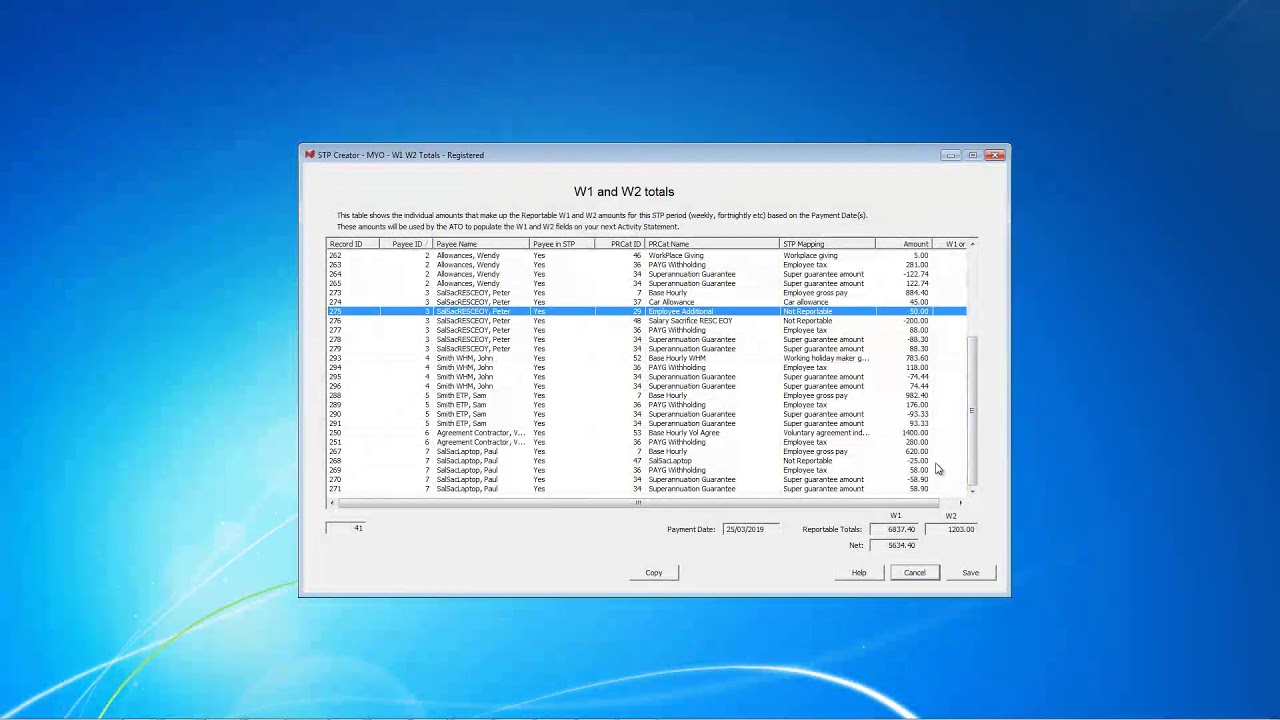Click the SalSacLaptop PRCat Name in record 268
The image size is (1280, 720).
(670, 461)
